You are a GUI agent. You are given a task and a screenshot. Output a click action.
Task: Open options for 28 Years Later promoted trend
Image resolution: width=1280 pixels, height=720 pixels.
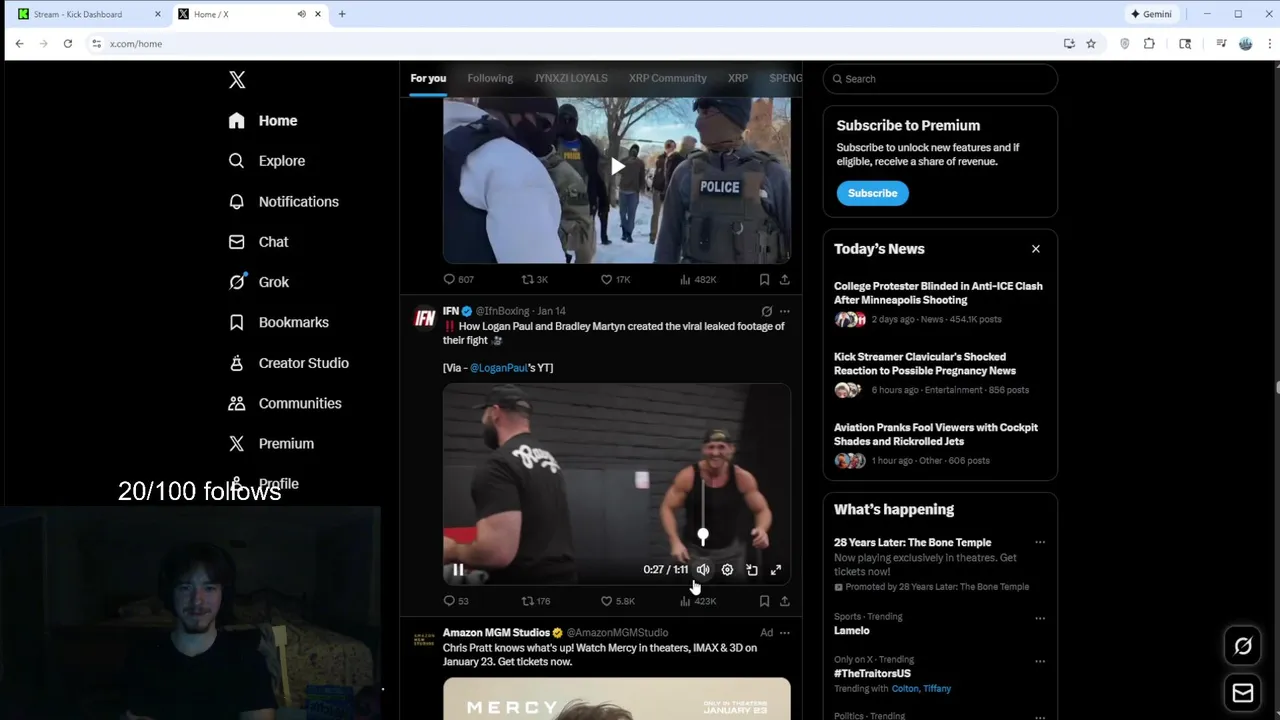click(x=1040, y=543)
